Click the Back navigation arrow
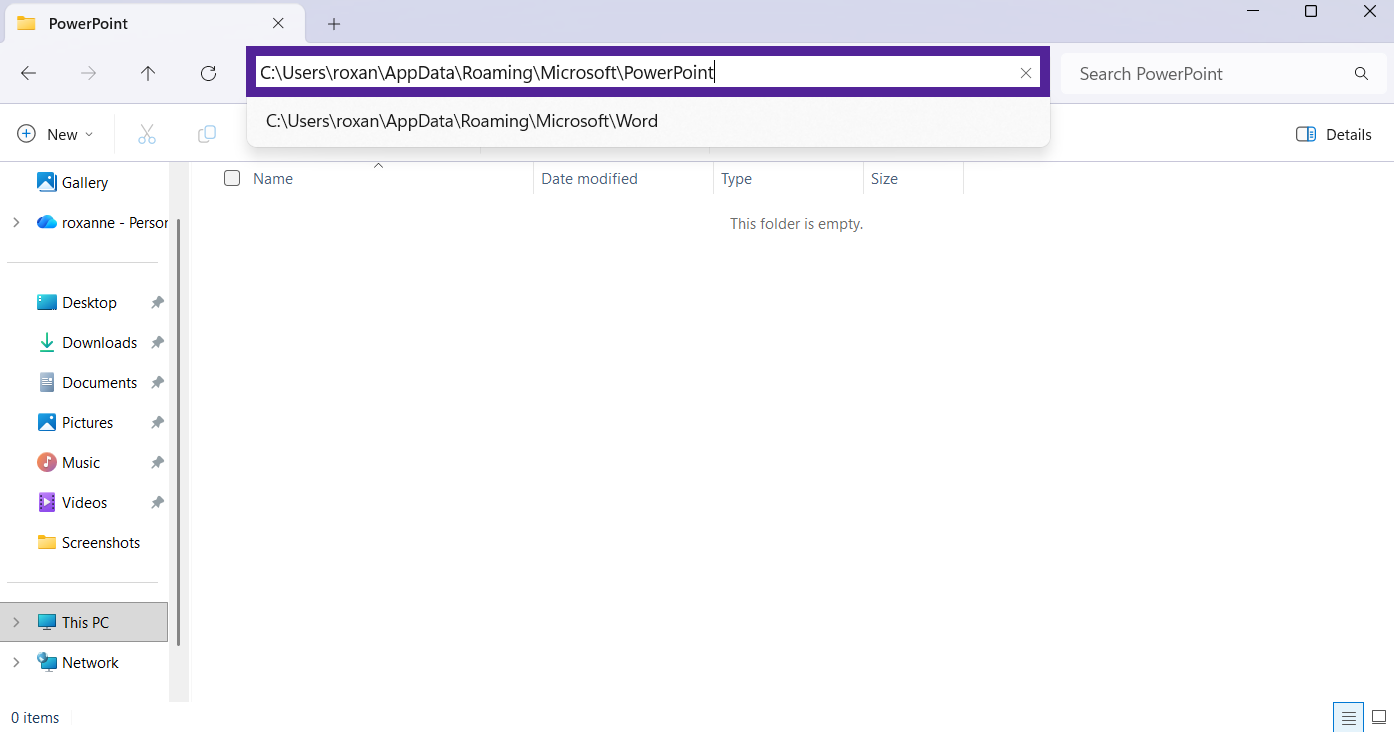This screenshot has height=732, width=1394. tap(29, 73)
